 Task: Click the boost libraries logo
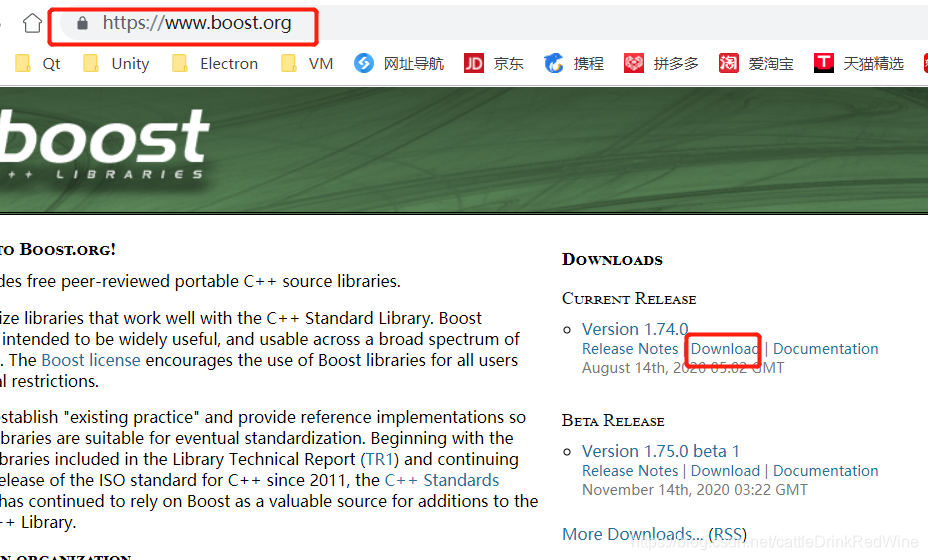[x=104, y=145]
